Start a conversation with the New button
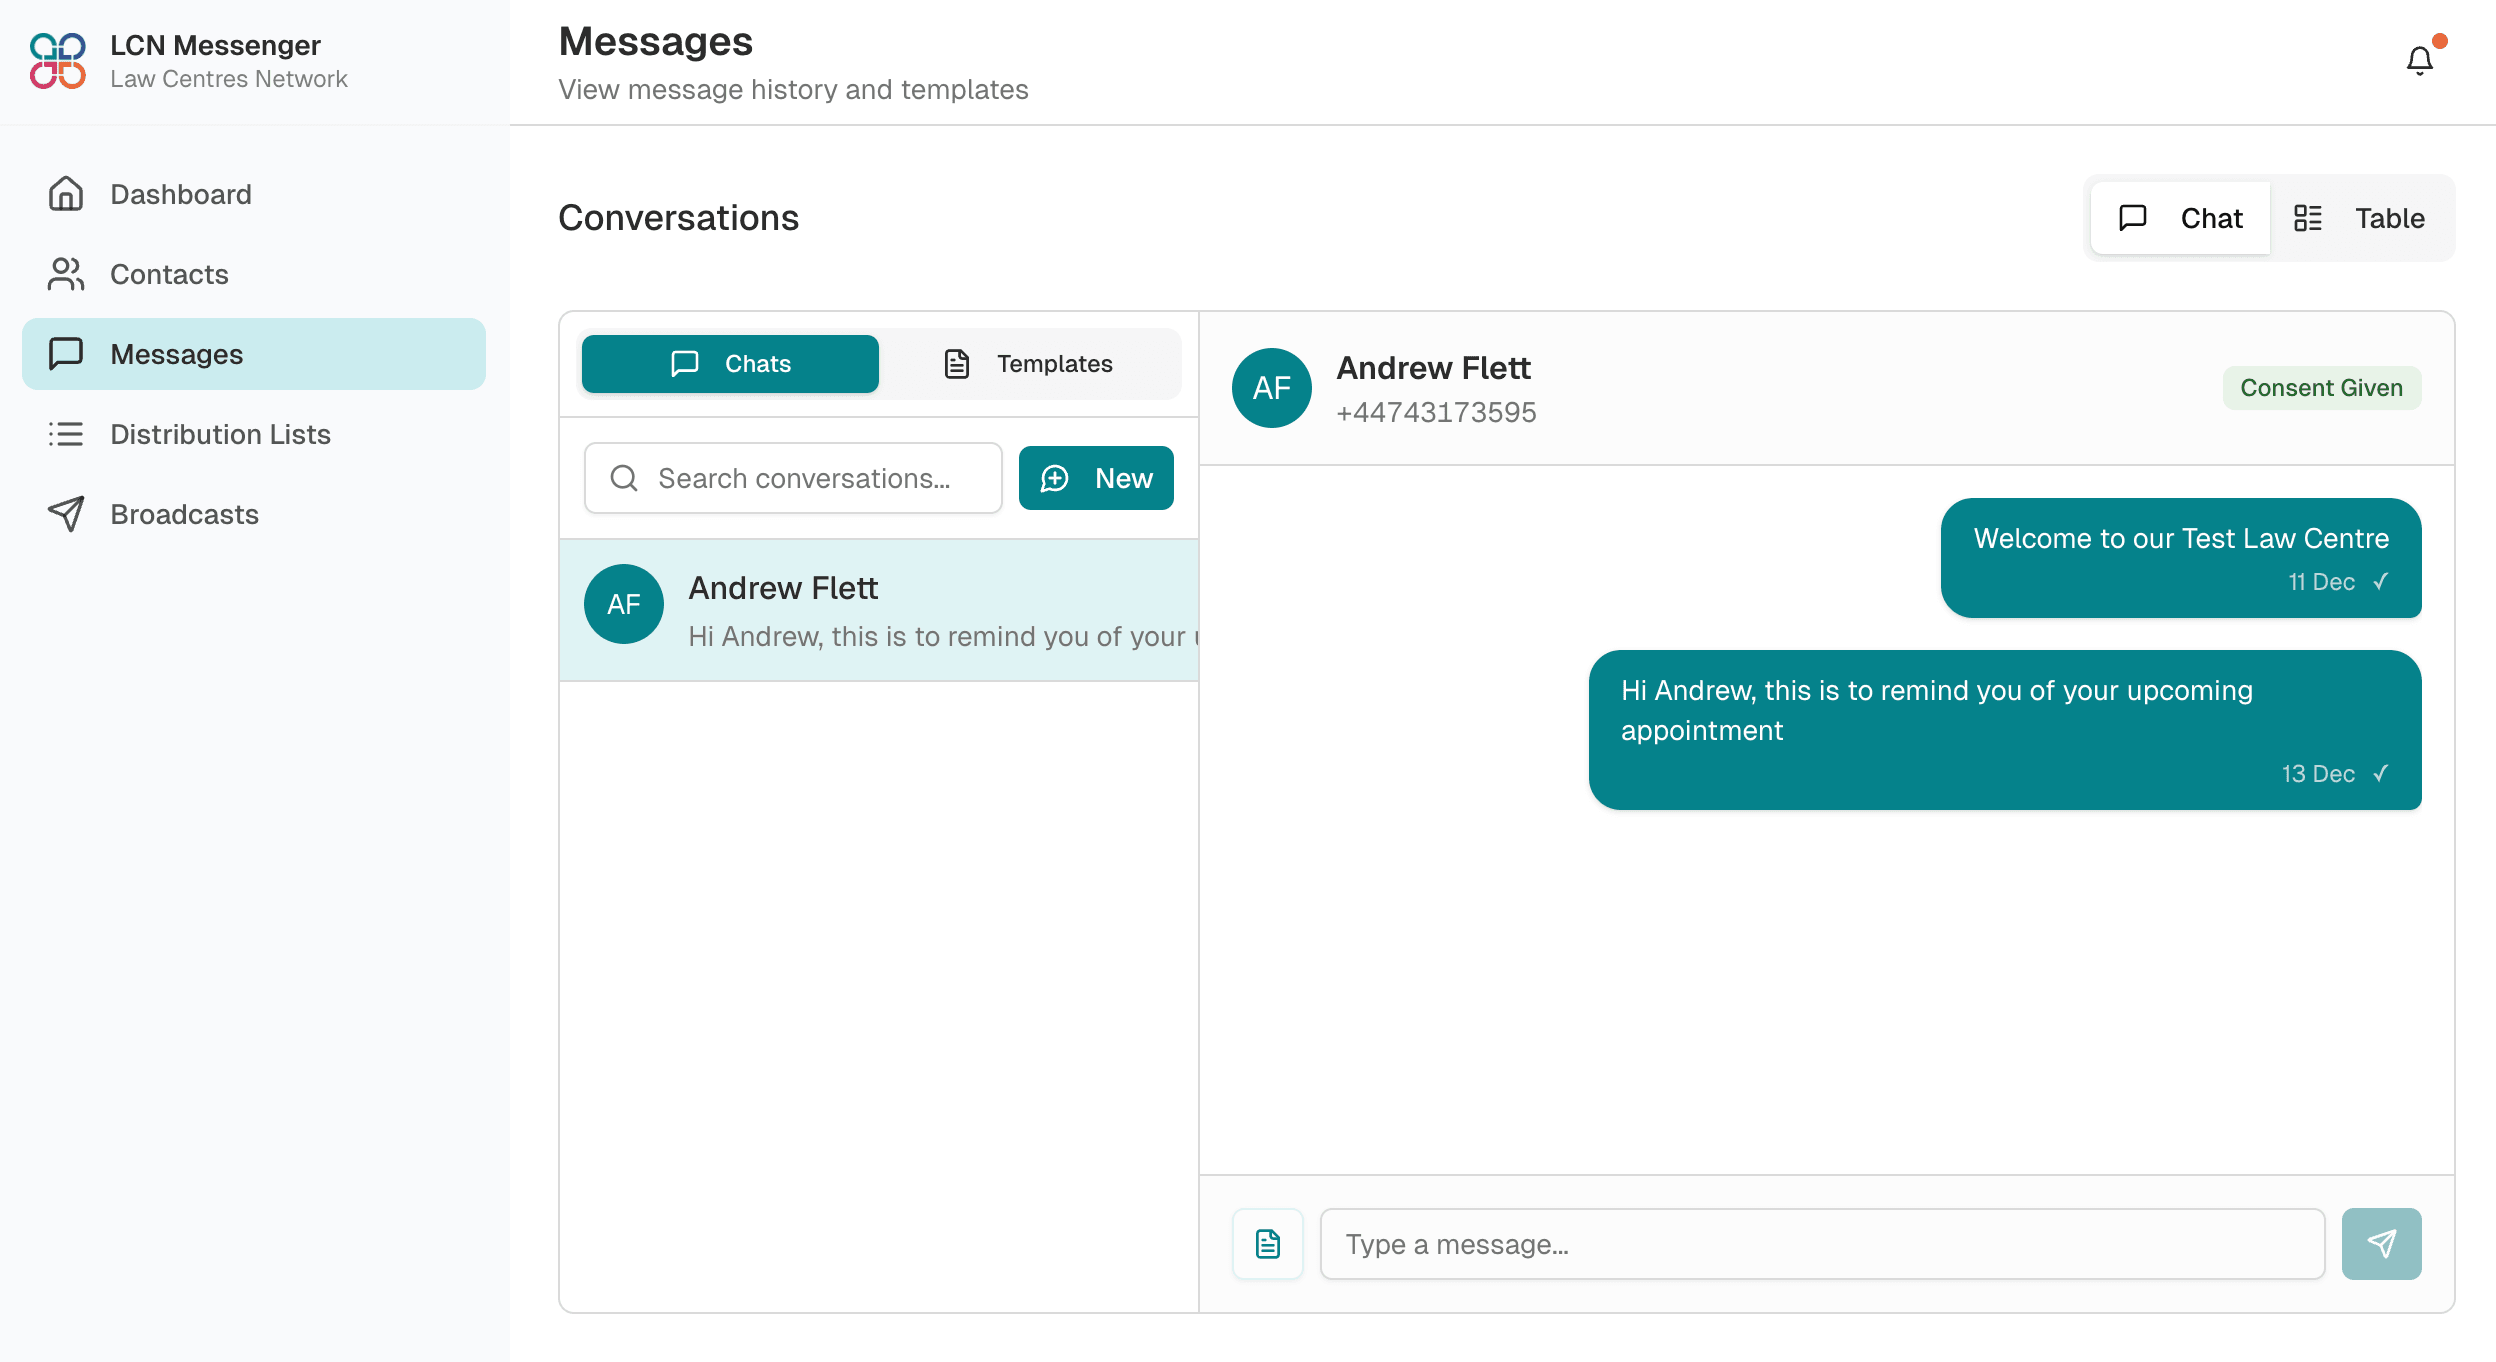 pos(1096,478)
